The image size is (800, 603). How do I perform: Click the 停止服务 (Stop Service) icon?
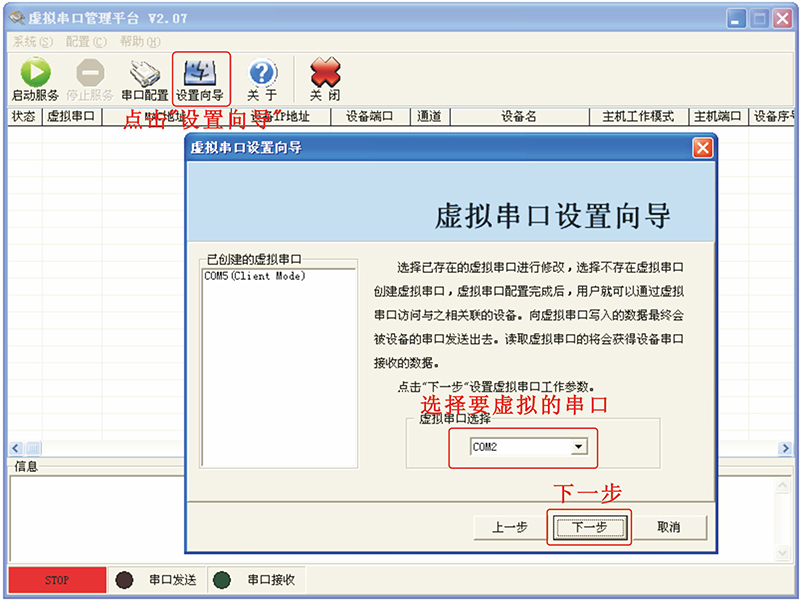90,73
